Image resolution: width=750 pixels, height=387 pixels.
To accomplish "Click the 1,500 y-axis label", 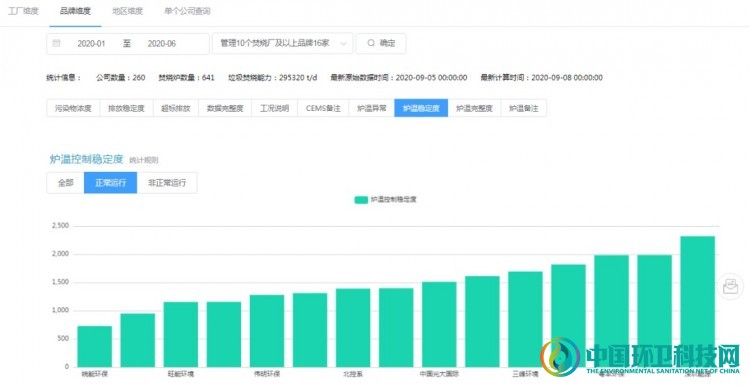I will [x=60, y=282].
